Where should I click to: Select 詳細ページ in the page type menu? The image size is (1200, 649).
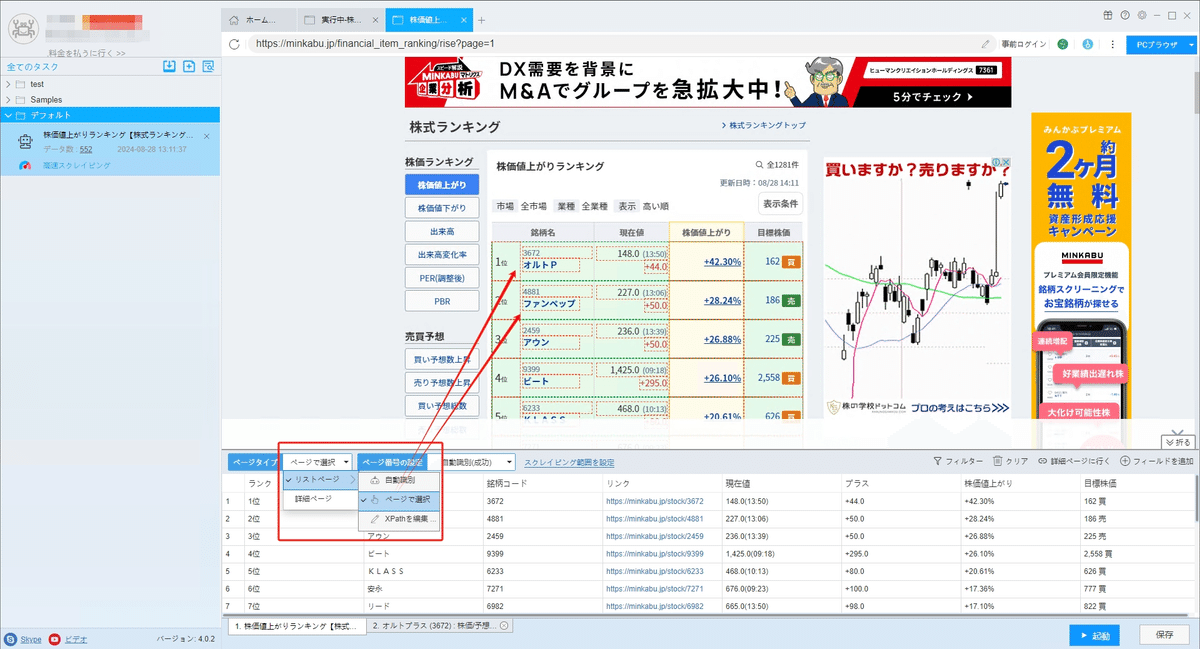(319, 498)
